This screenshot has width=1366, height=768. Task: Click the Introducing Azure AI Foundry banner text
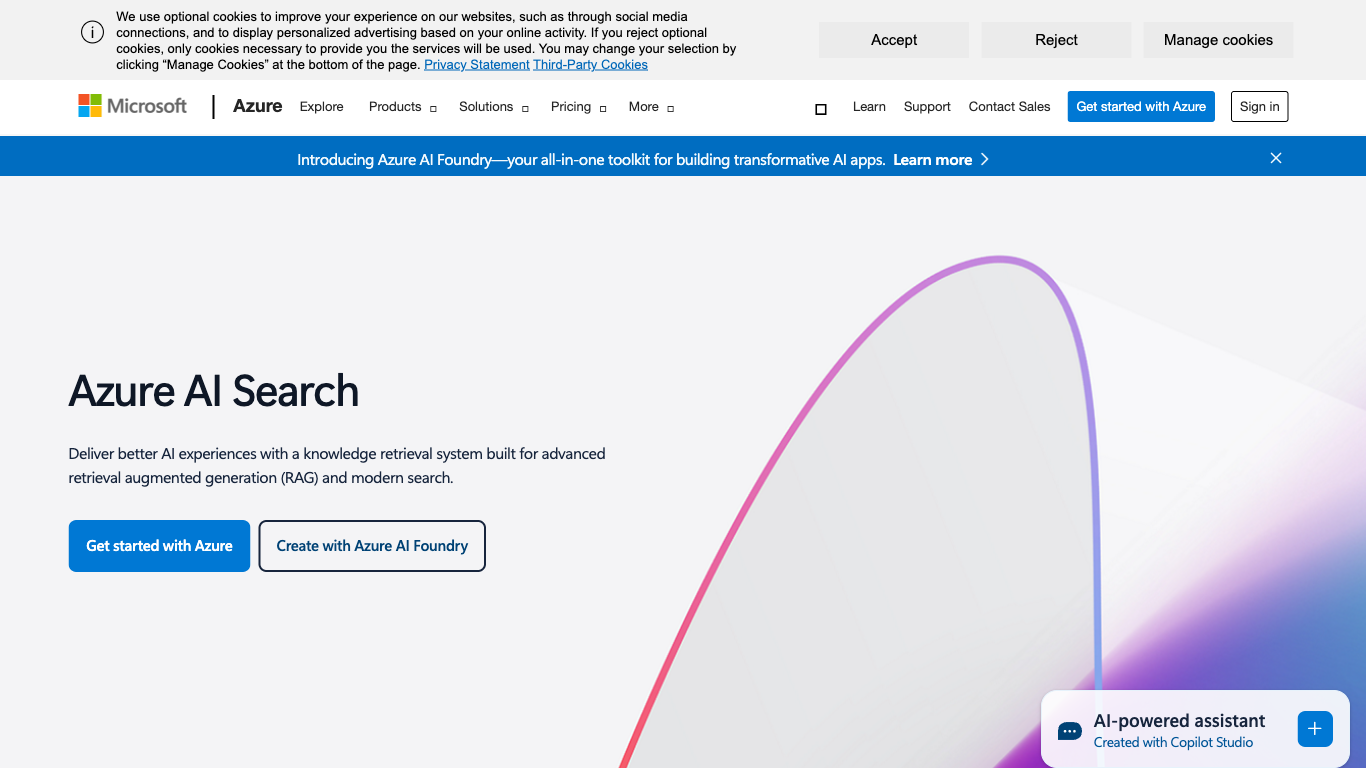591,160
